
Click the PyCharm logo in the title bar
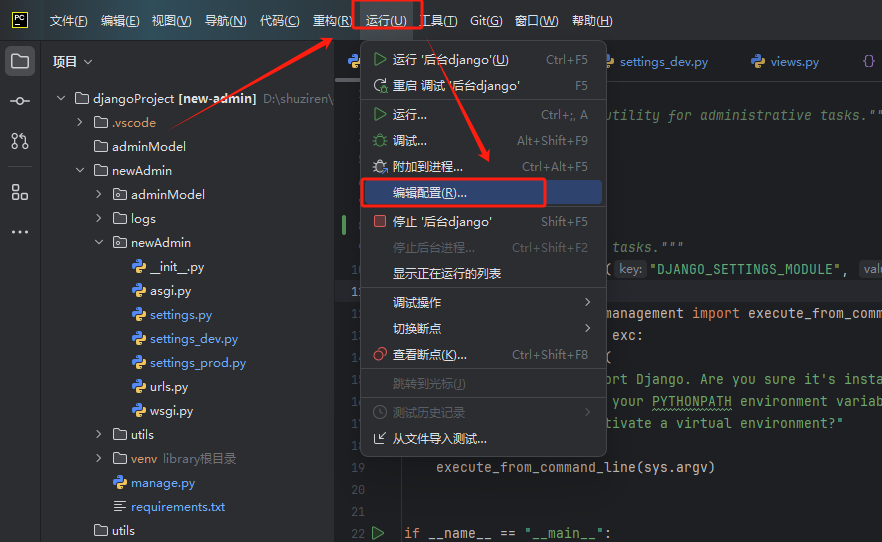tap(20, 20)
